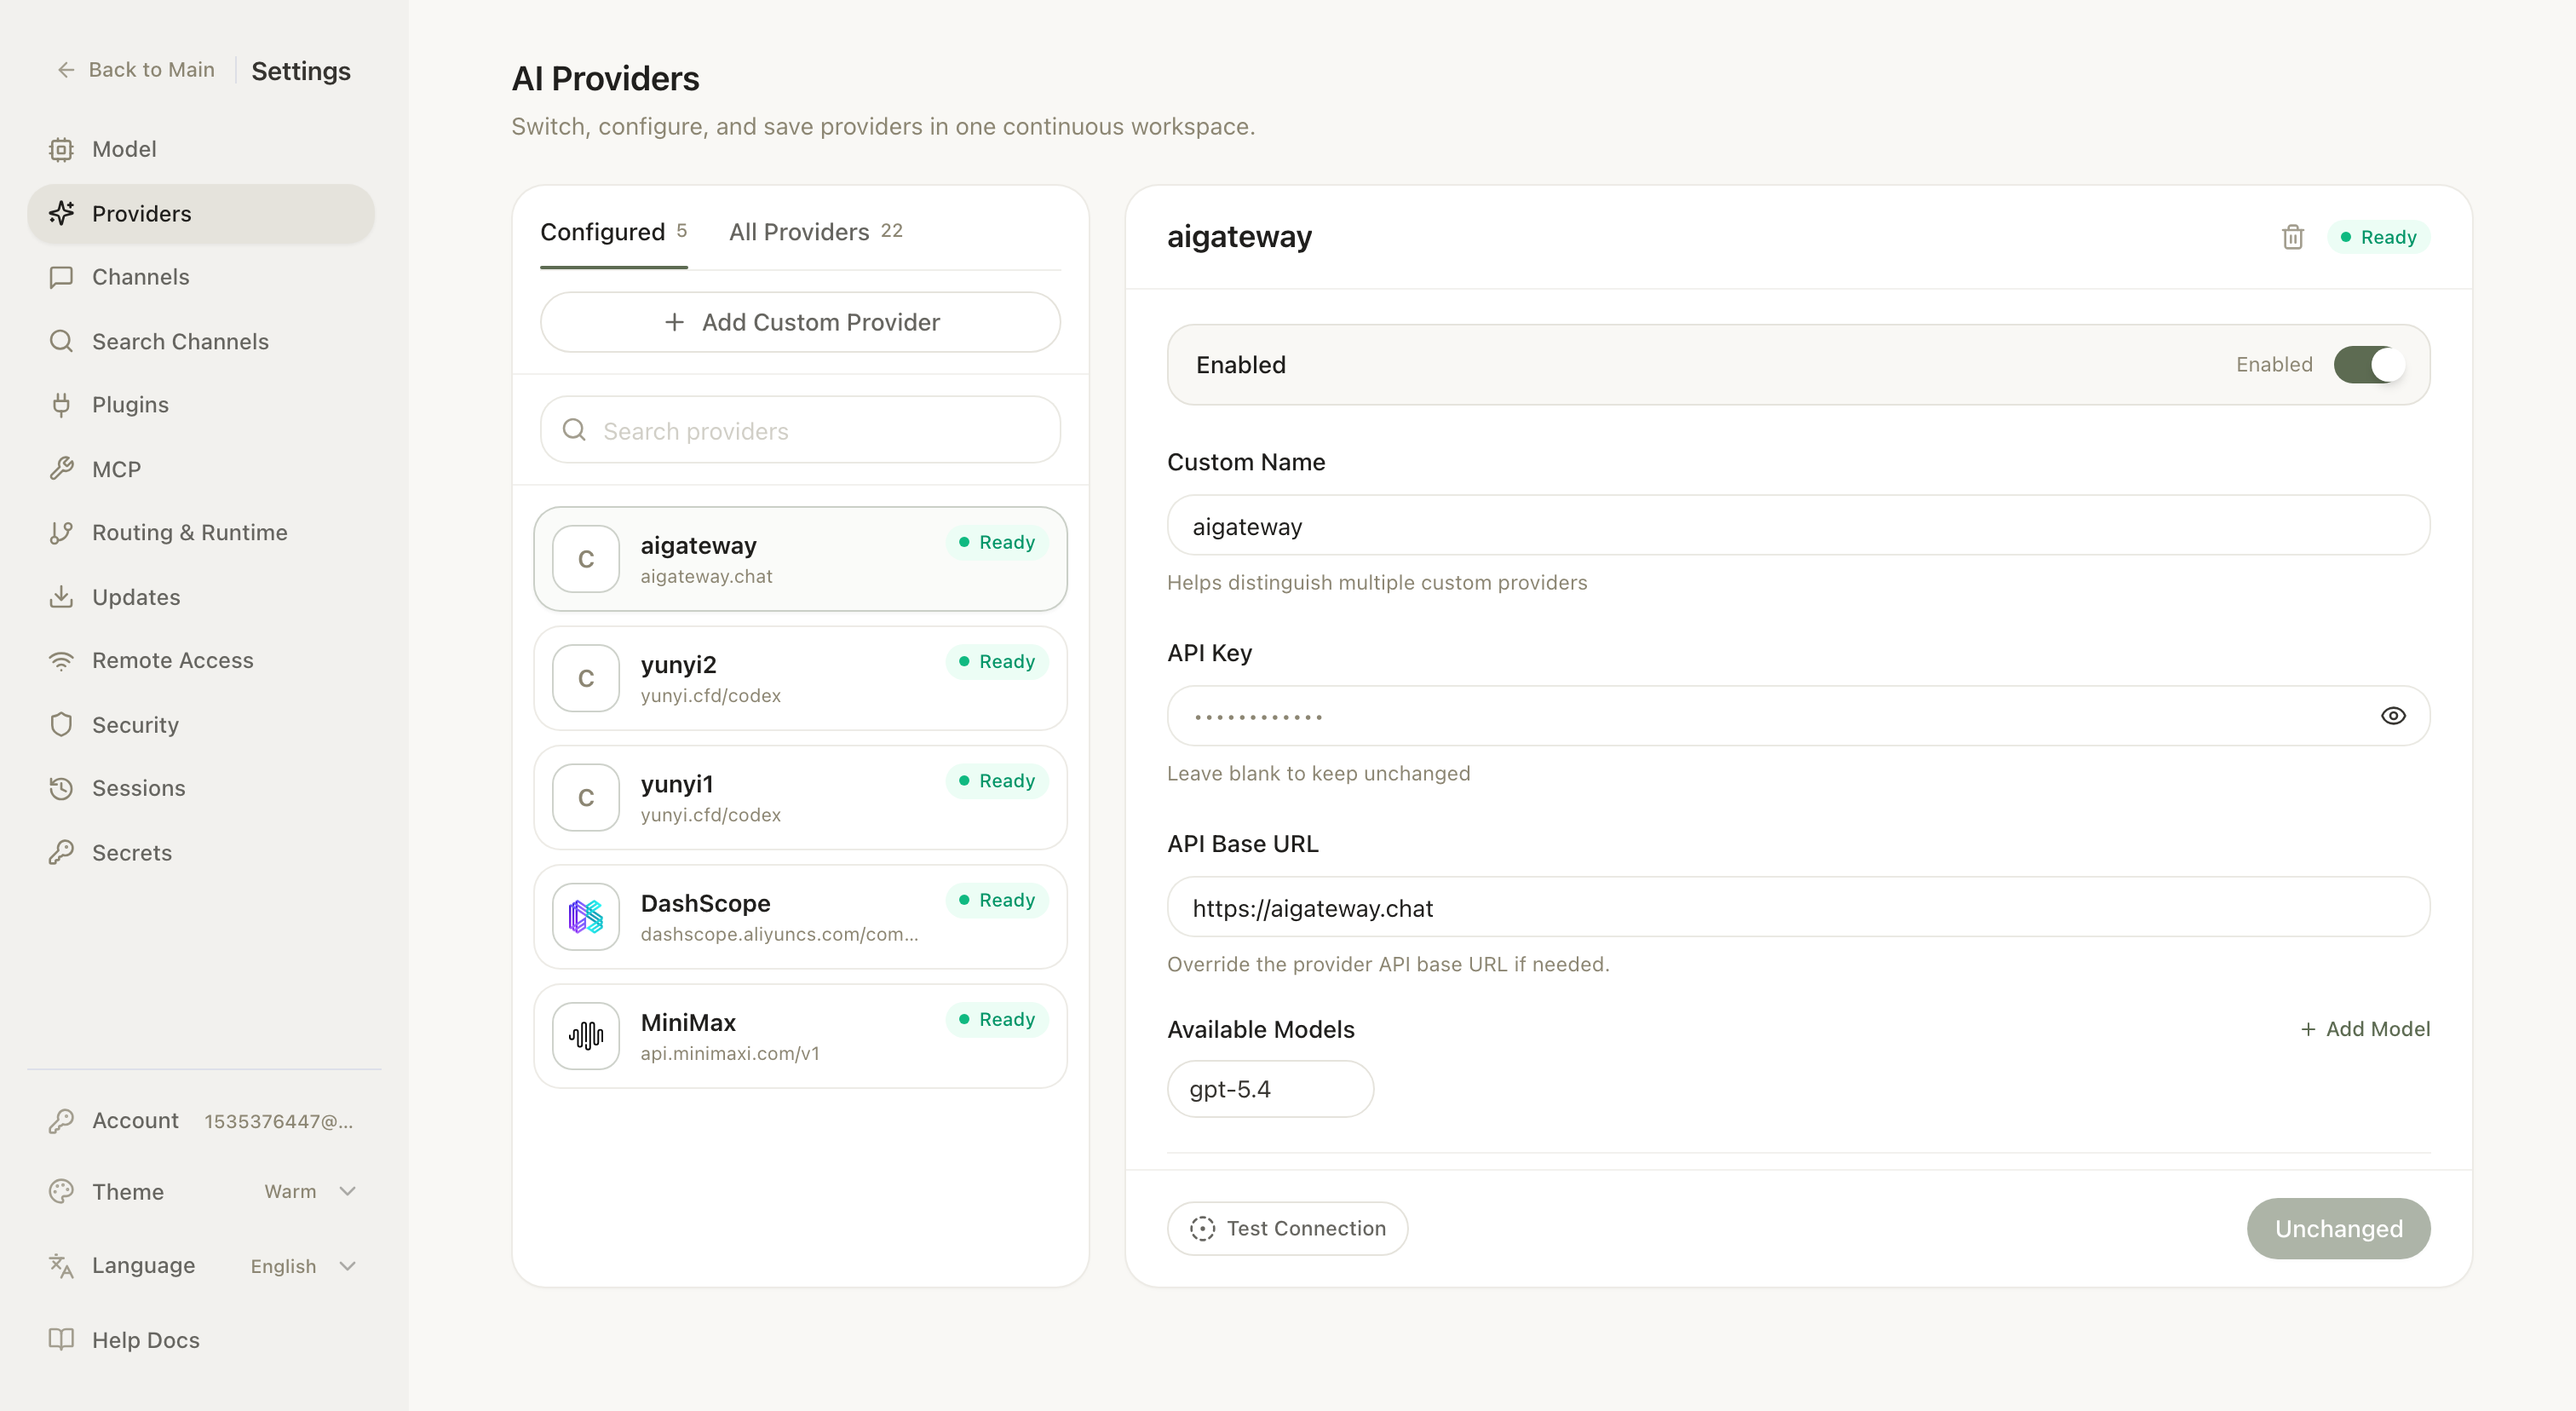Select the Configured tab
Image resolution: width=2576 pixels, height=1411 pixels.
click(x=612, y=232)
